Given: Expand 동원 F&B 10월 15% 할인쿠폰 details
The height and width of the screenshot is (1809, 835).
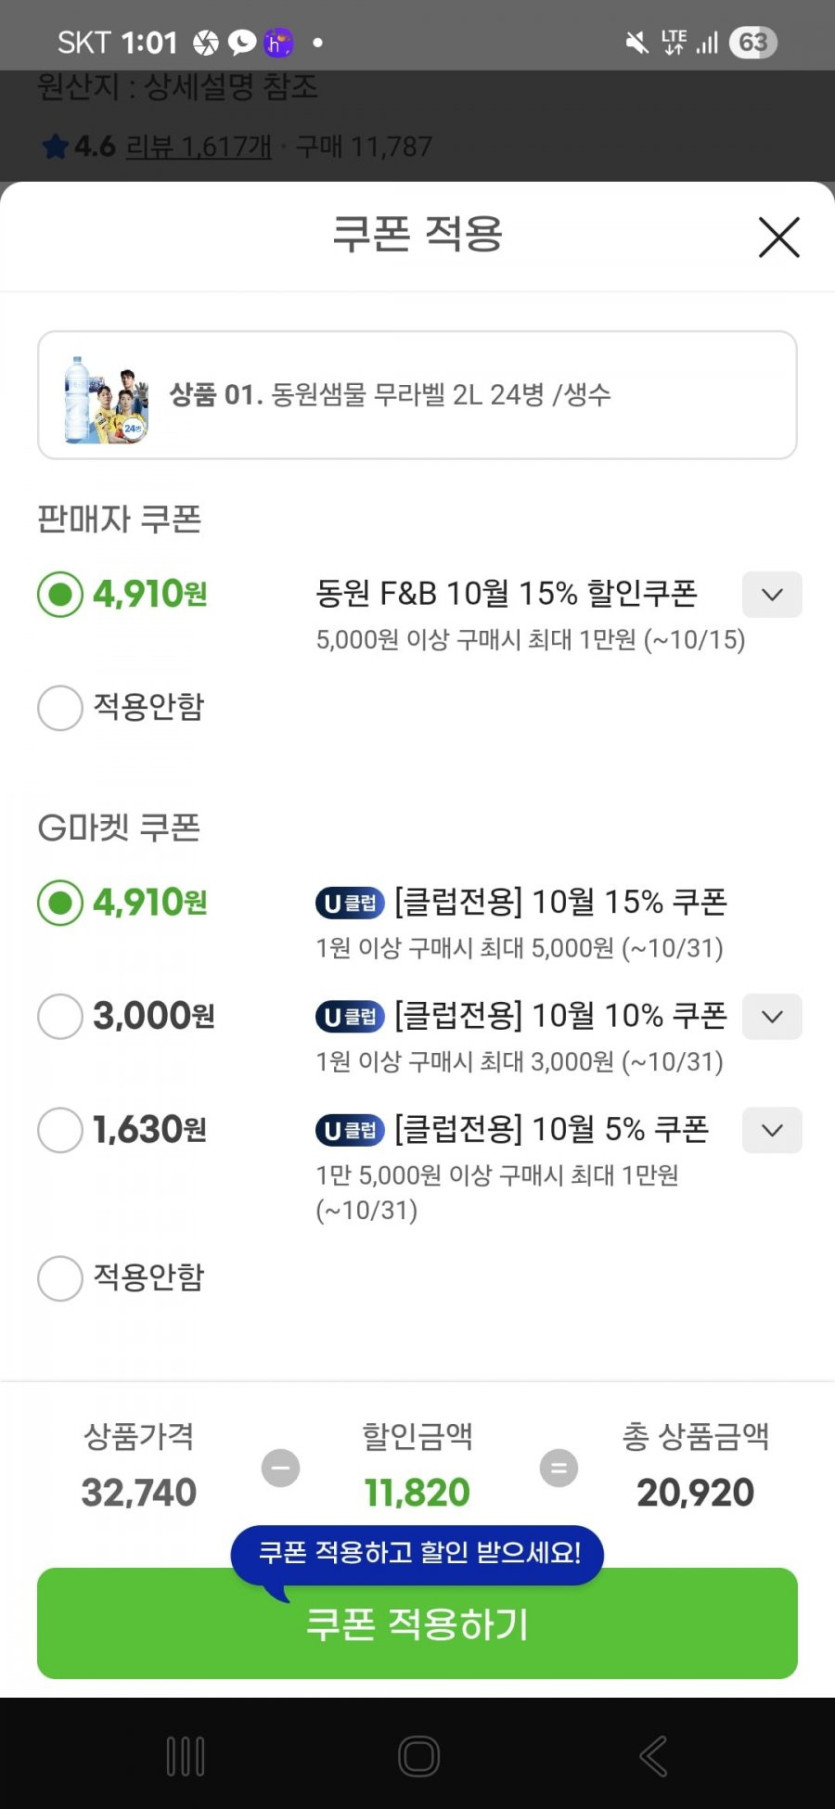Looking at the screenshot, I should (x=771, y=595).
